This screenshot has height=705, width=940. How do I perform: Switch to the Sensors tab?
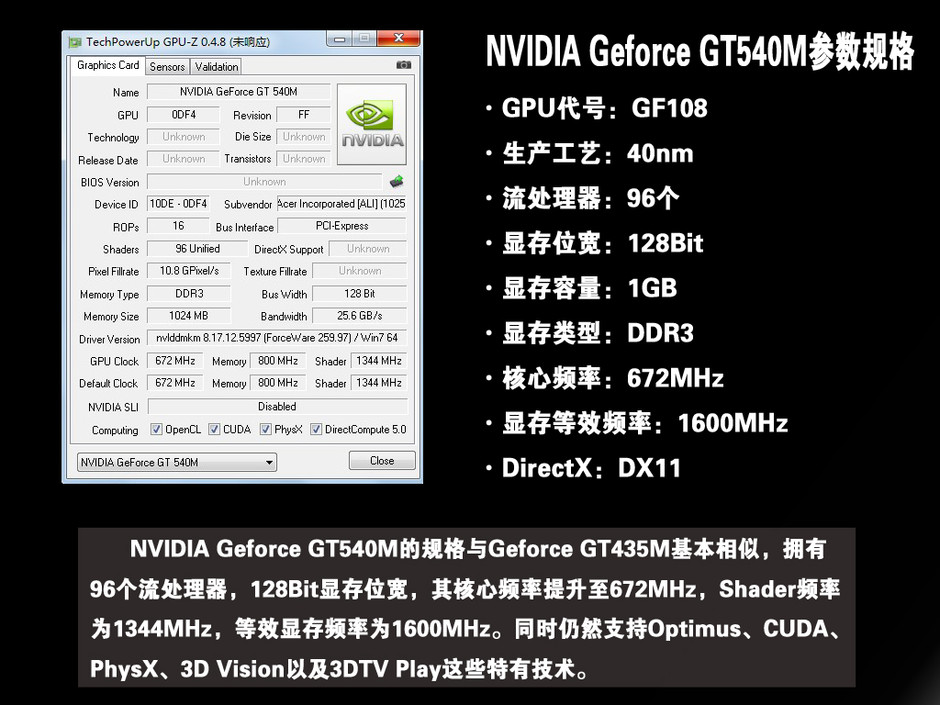point(166,66)
